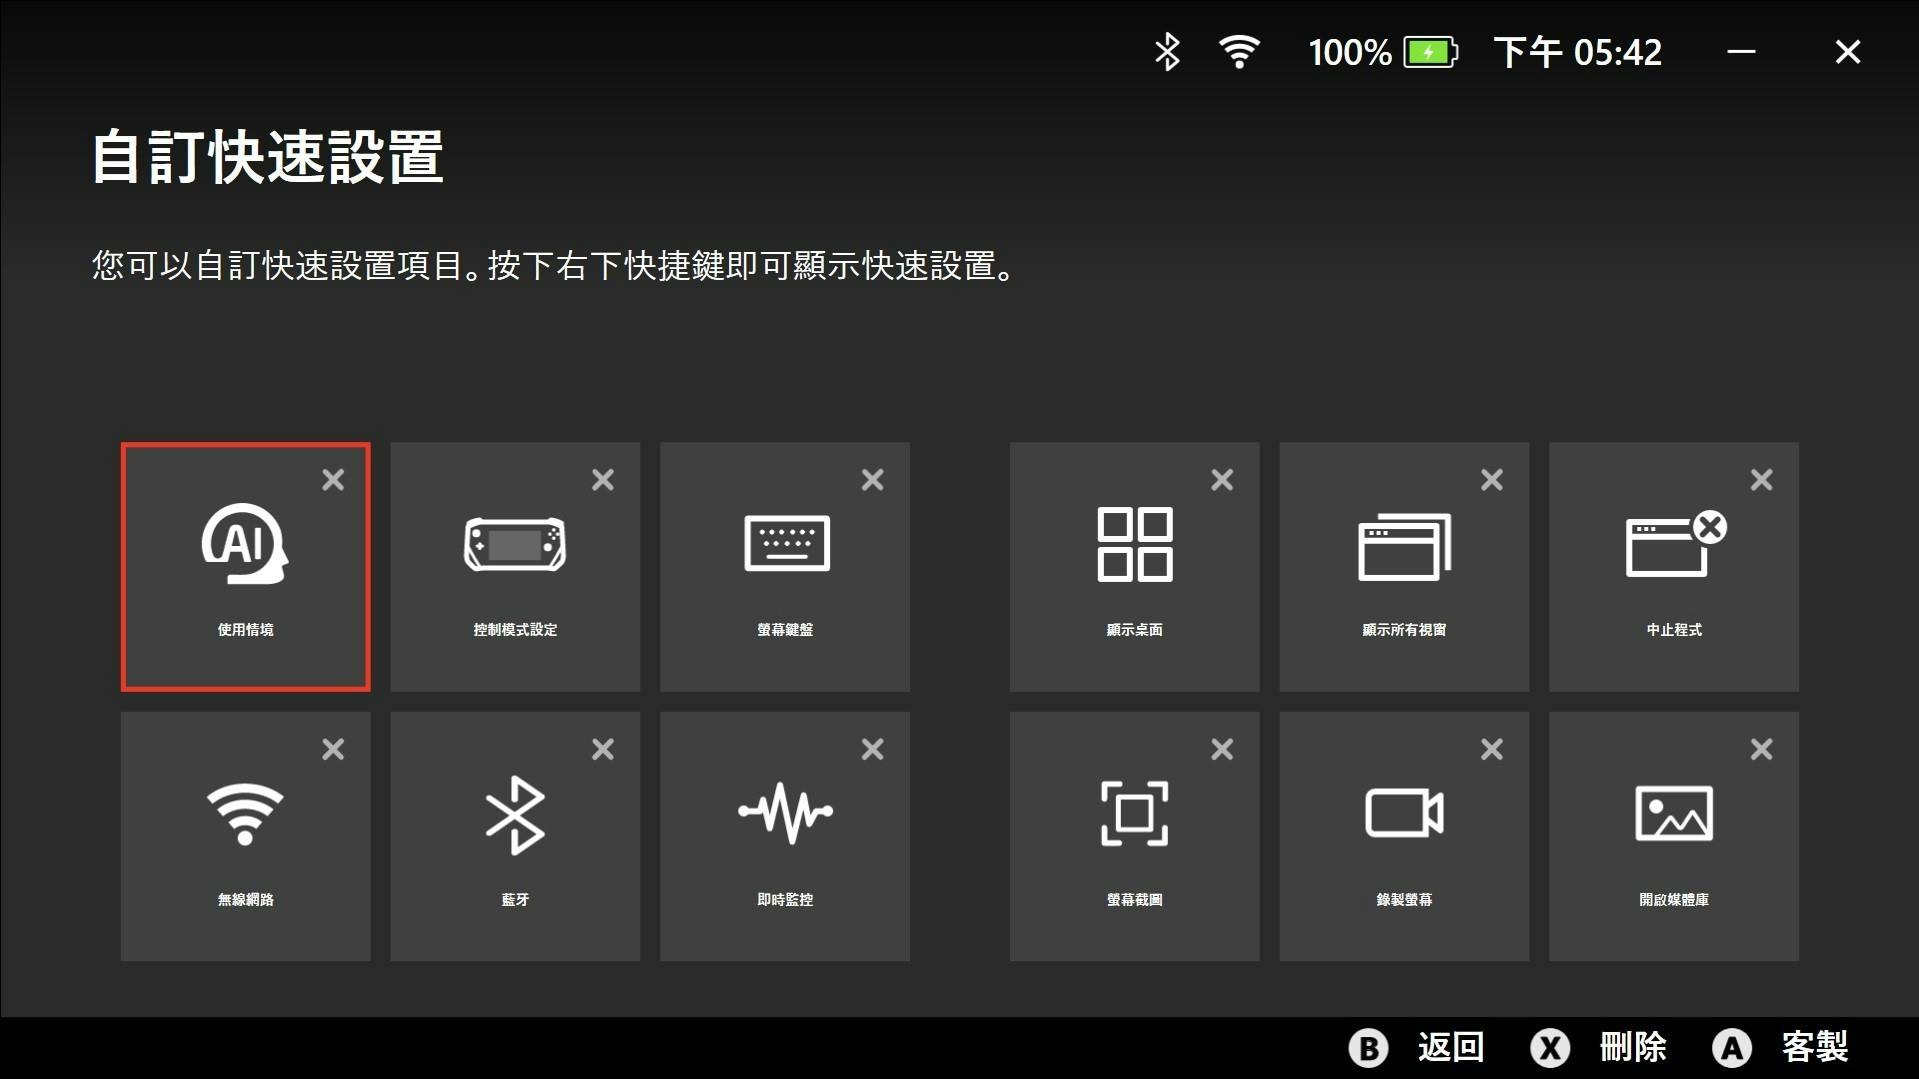Click the Wi-Fi status icon in top bar
Screen dimensions: 1919x1079
(x=1239, y=52)
